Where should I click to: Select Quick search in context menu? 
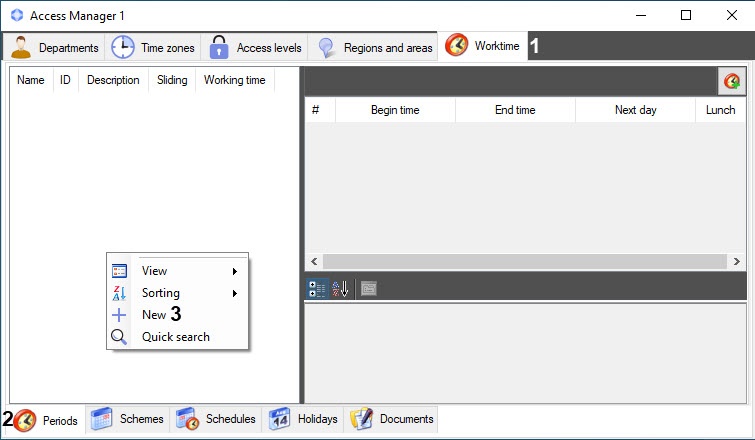click(178, 337)
